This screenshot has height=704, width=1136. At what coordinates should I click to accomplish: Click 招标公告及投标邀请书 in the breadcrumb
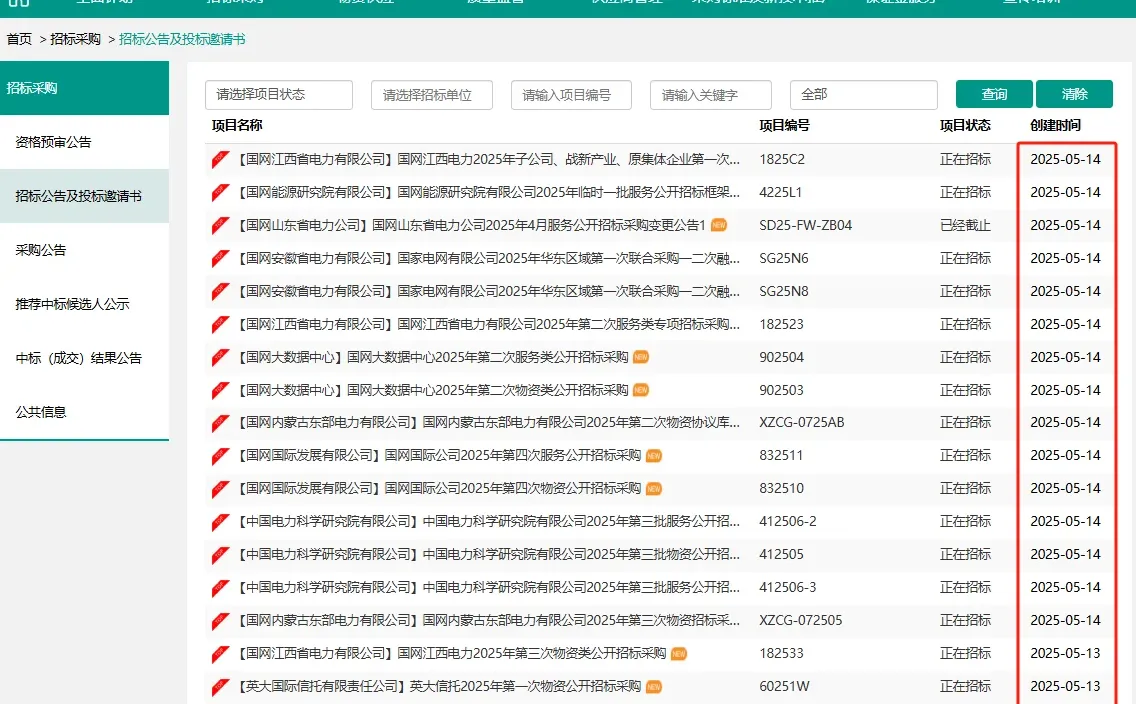[x=182, y=39]
